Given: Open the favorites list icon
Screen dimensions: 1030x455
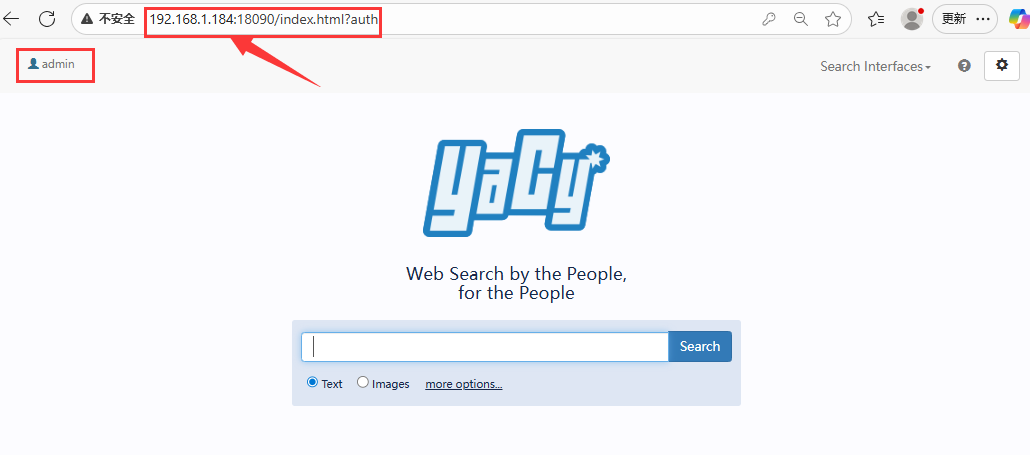Looking at the screenshot, I should coord(876,19).
